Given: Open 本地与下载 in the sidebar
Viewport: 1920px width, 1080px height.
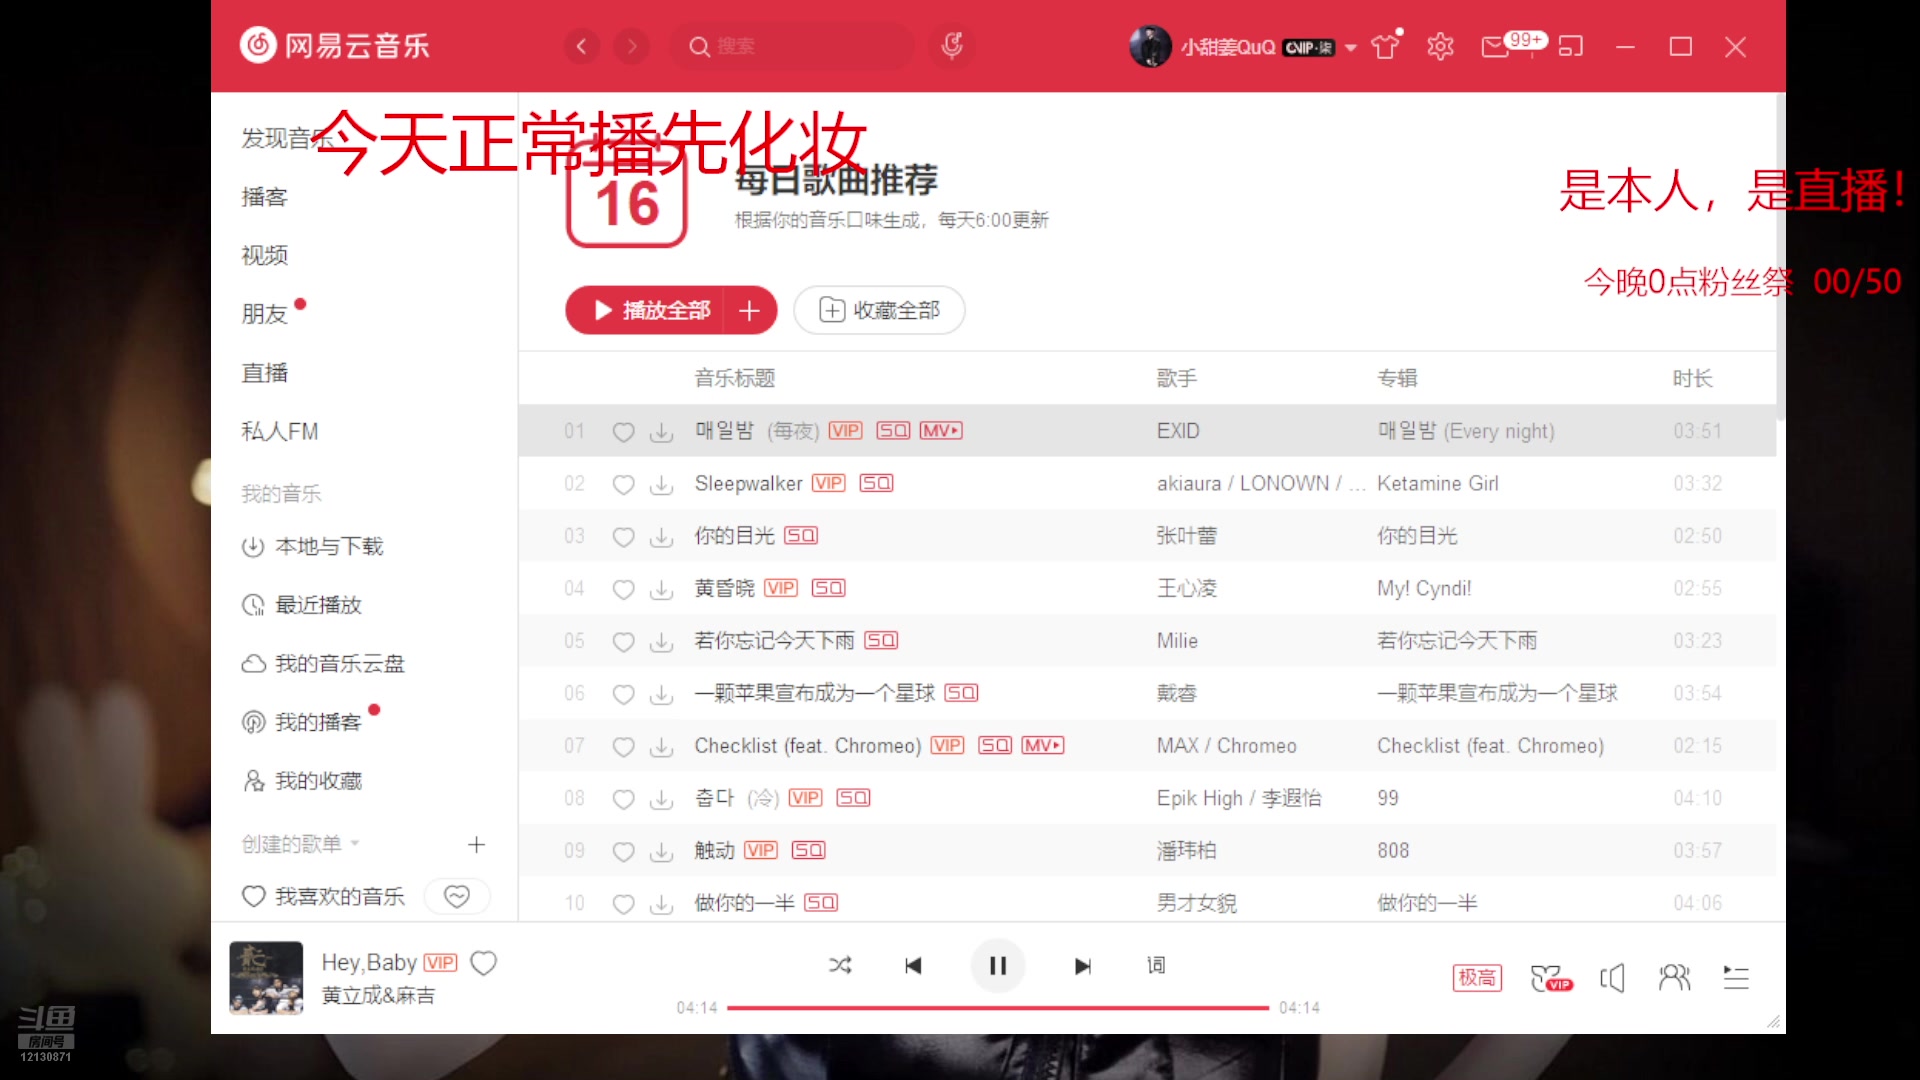Looking at the screenshot, I should point(313,547).
